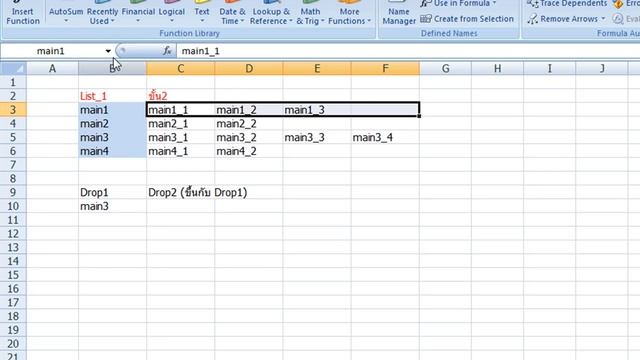The image size is (640, 360).
Task: Select row 10 header
Action: tap(13, 206)
